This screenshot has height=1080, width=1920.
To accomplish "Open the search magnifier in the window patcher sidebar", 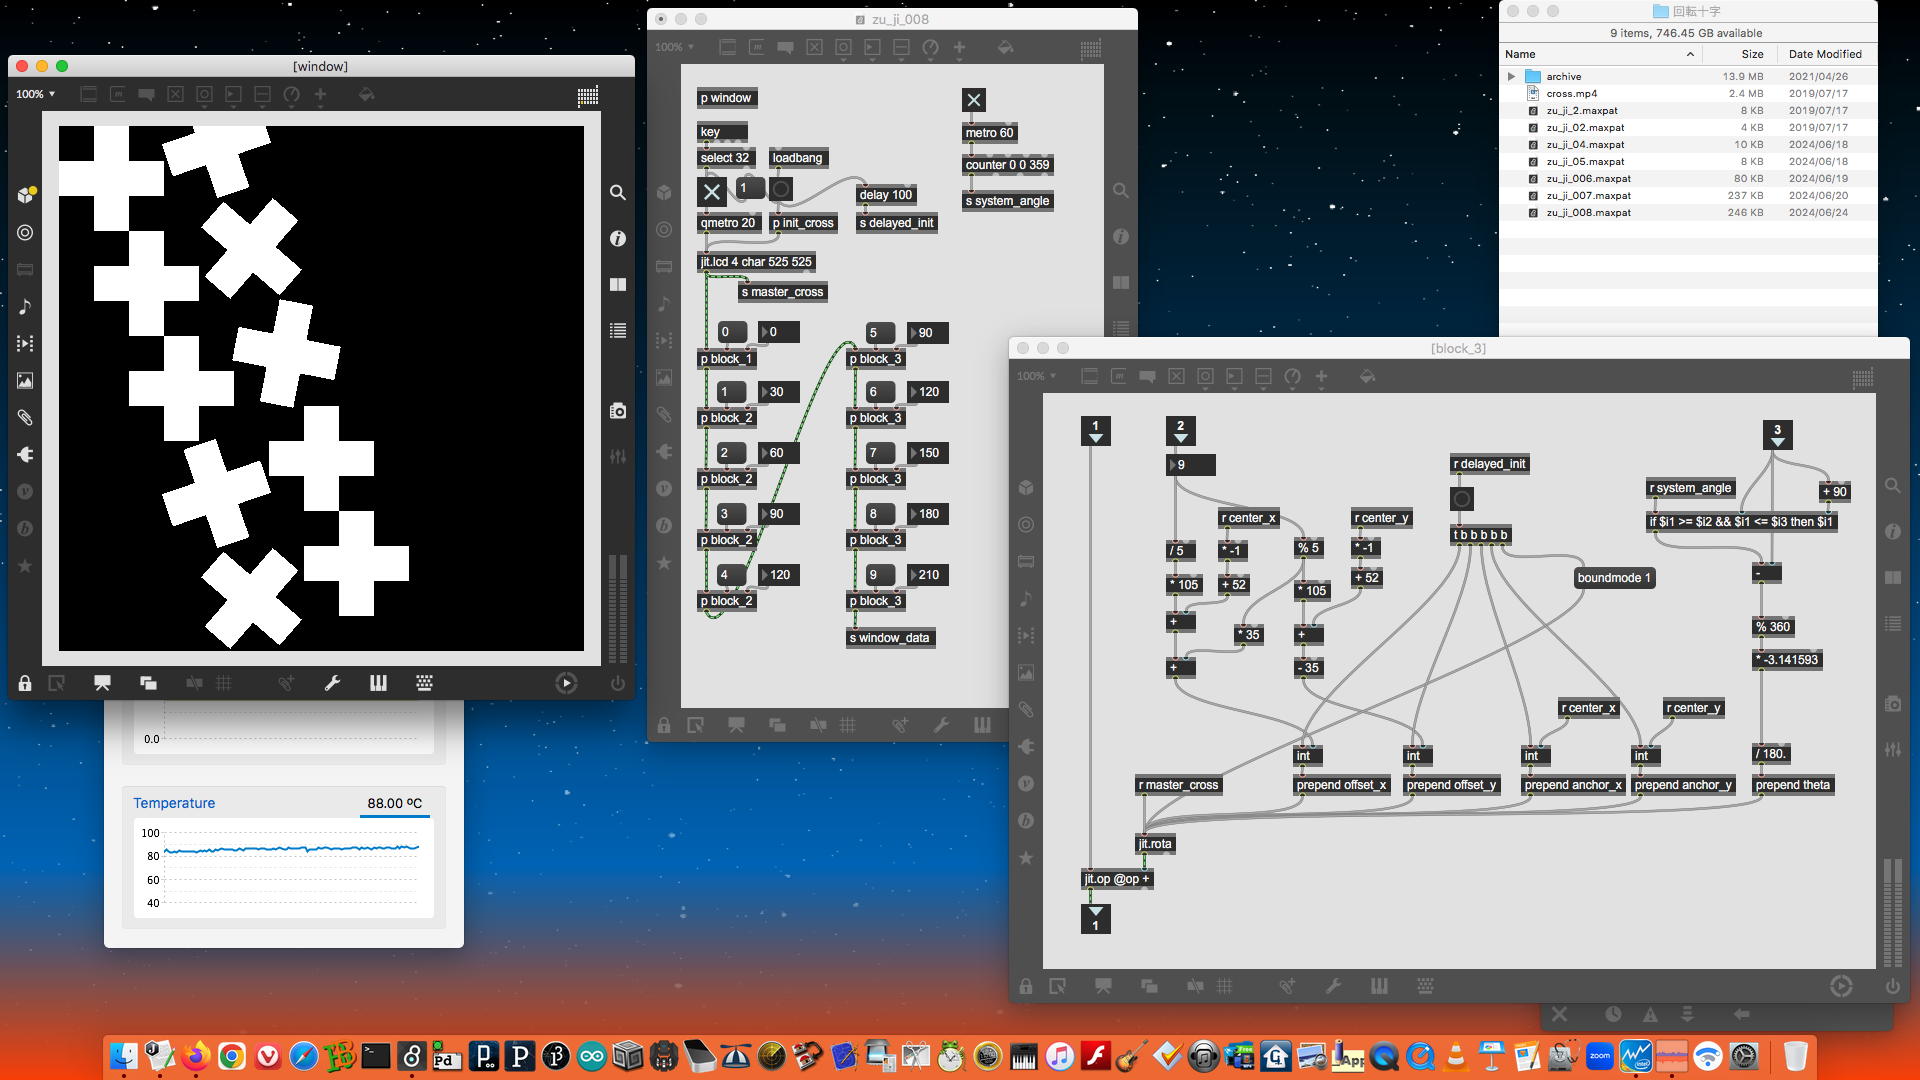I will pos(618,192).
